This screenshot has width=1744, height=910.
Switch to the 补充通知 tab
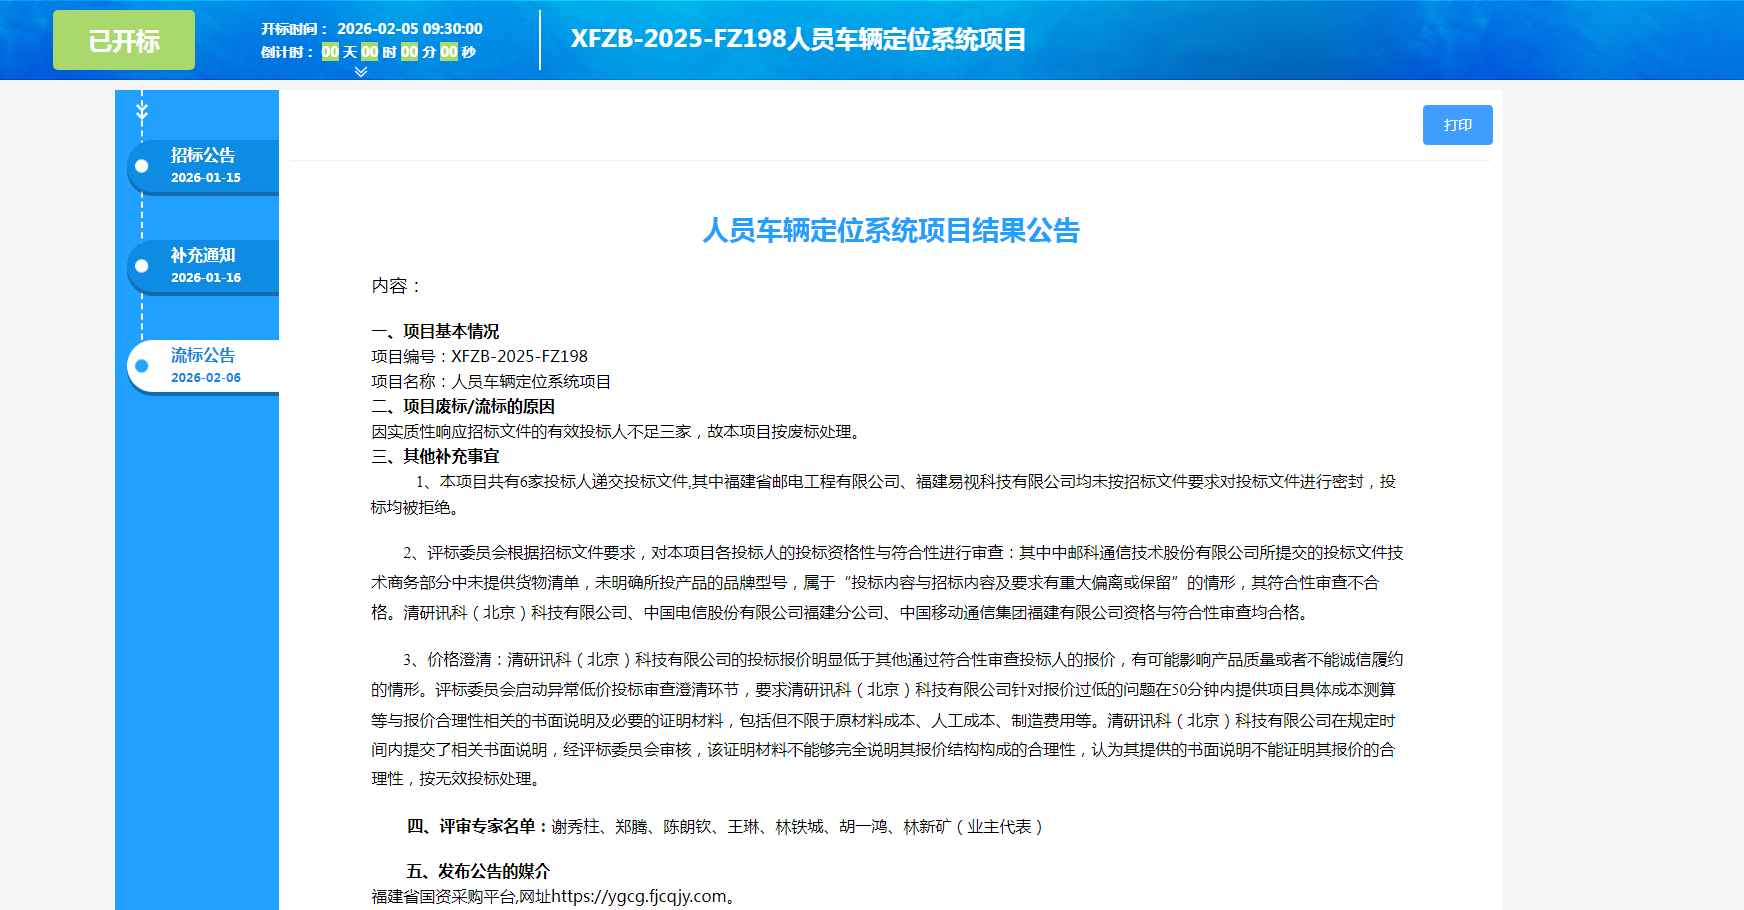(203, 256)
